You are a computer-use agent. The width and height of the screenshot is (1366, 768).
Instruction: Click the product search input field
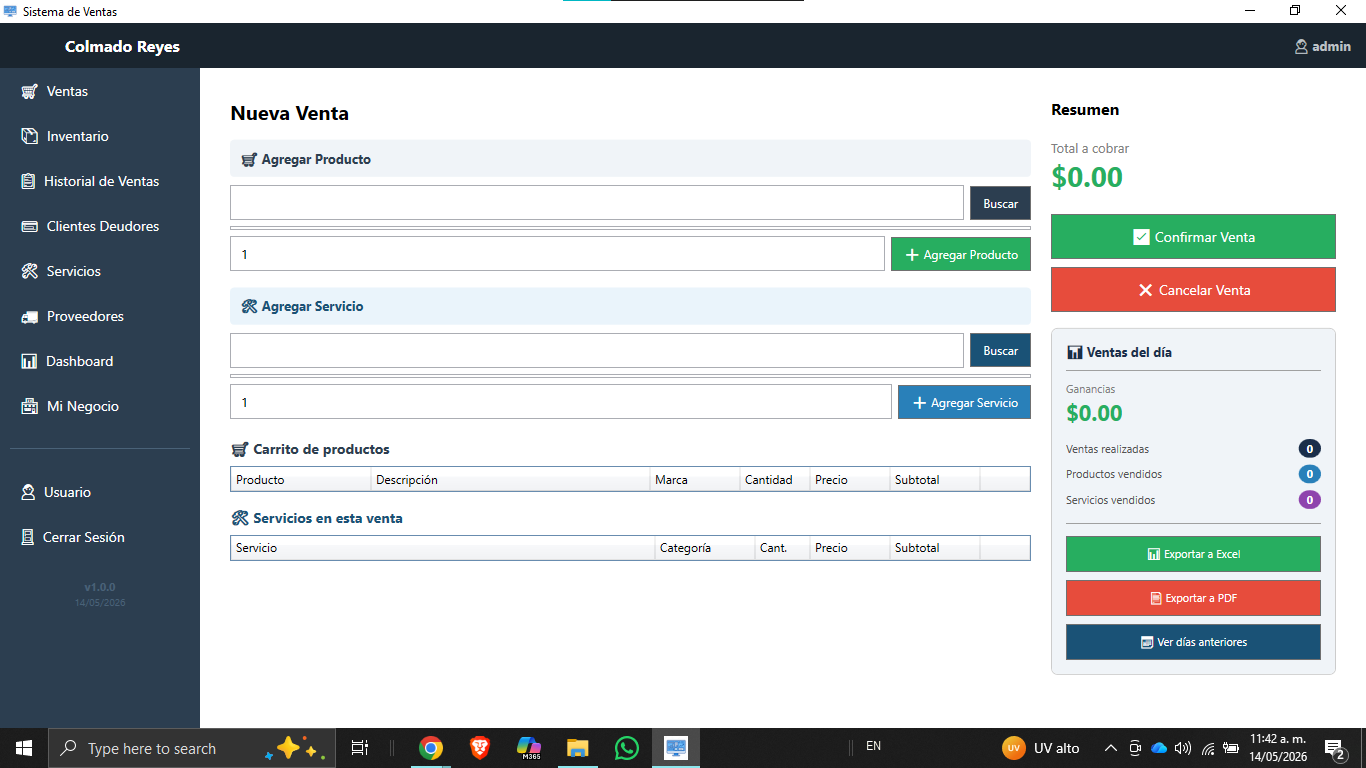(597, 203)
